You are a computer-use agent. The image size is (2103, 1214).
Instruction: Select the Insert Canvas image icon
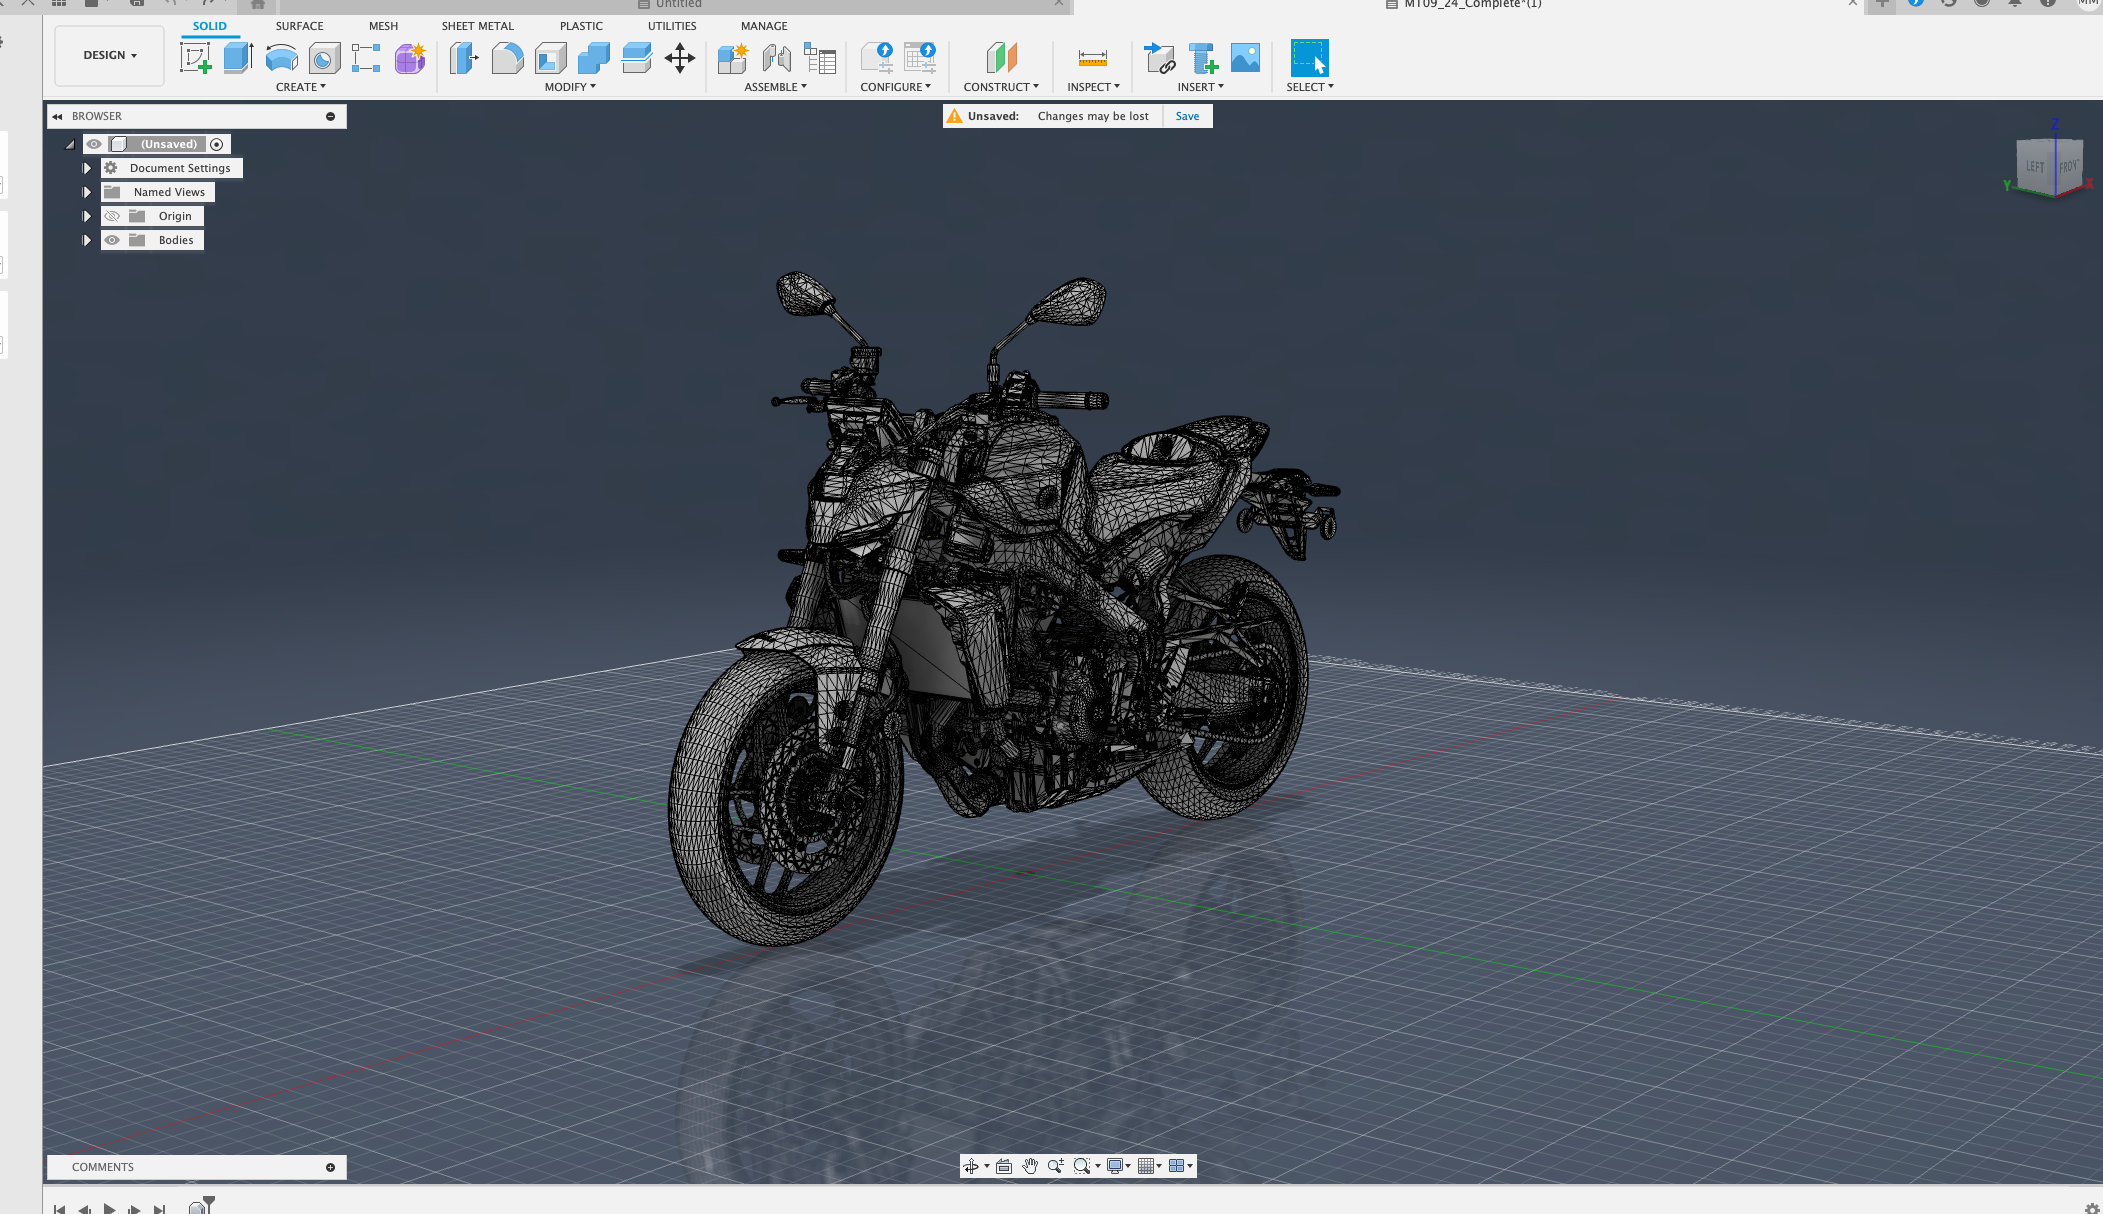pos(1245,58)
